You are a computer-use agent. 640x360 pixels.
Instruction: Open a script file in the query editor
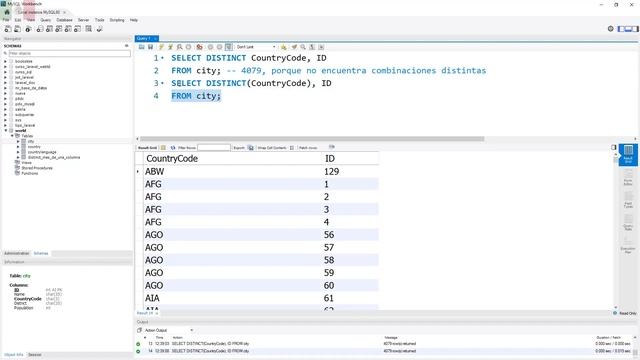click(141, 47)
